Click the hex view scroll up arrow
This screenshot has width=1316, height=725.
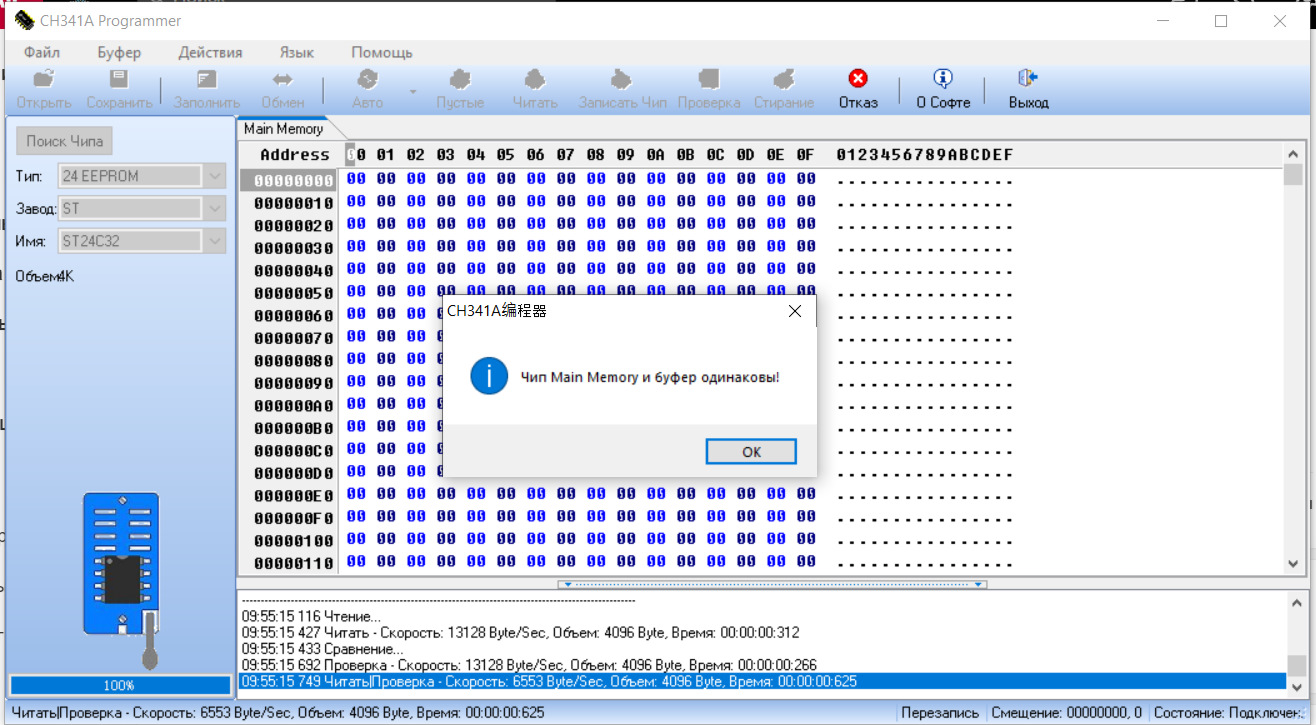pyautogui.click(x=1293, y=153)
